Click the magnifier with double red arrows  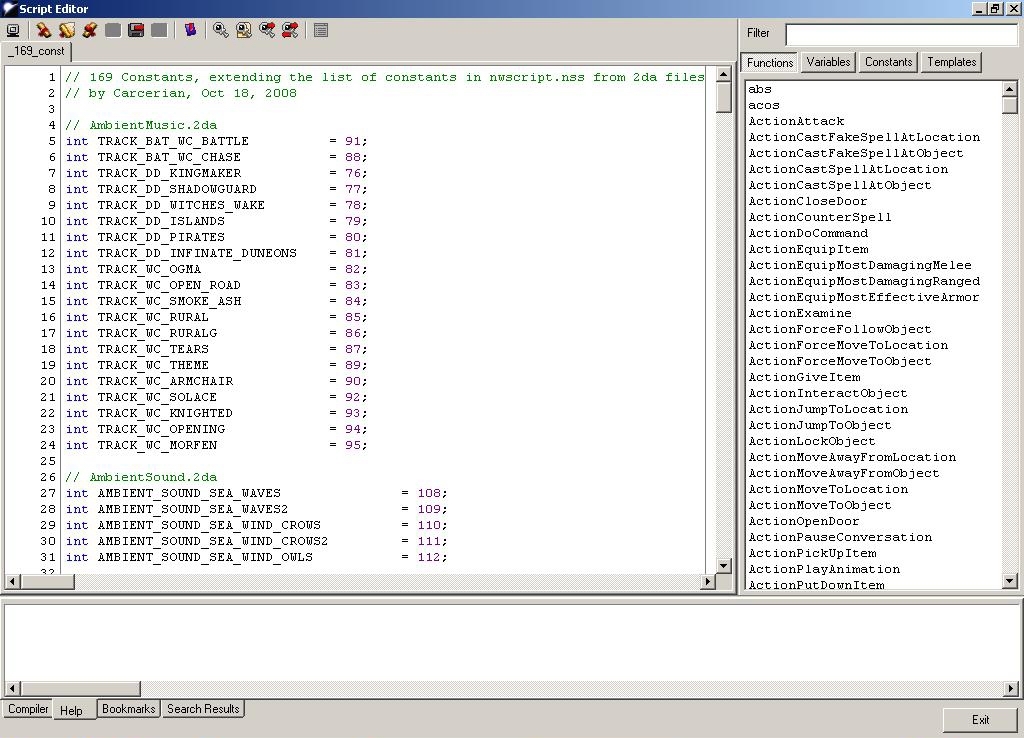[x=290, y=31]
